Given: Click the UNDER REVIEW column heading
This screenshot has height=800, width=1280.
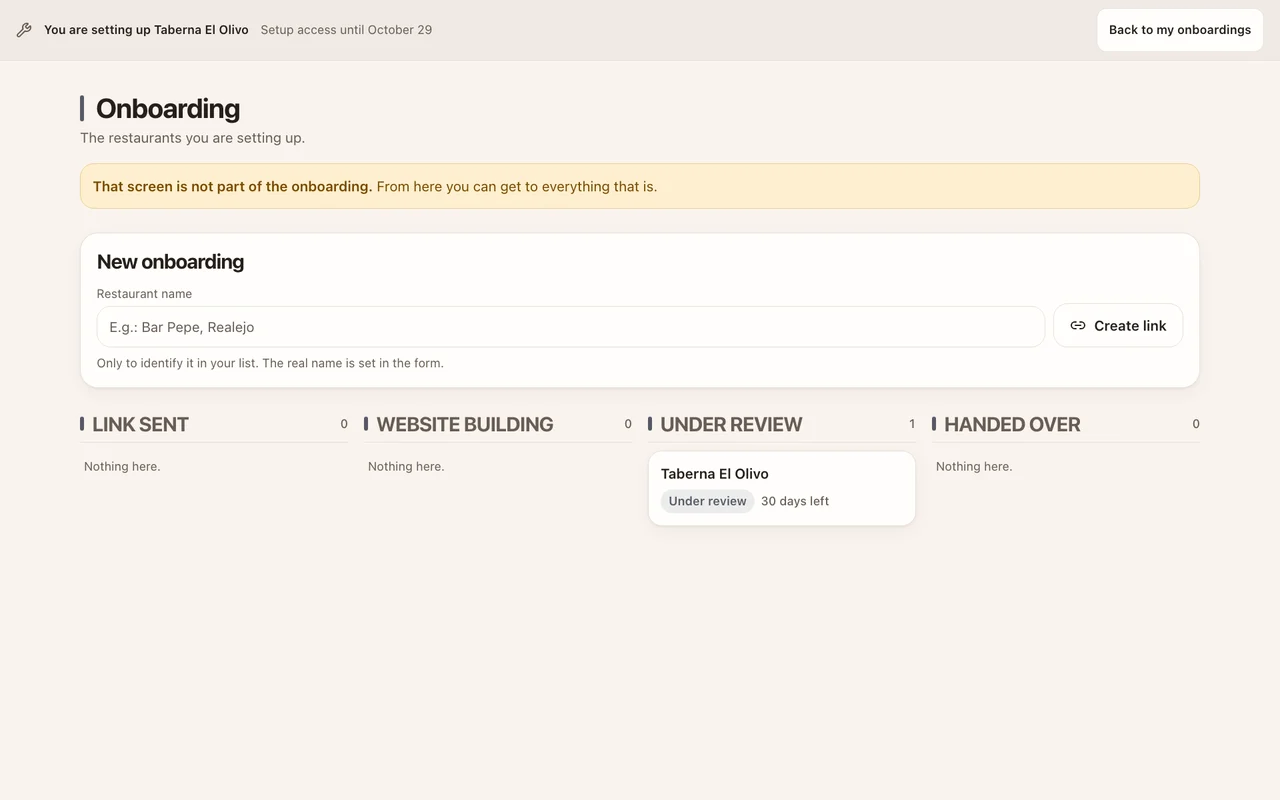Looking at the screenshot, I should pyautogui.click(x=731, y=424).
